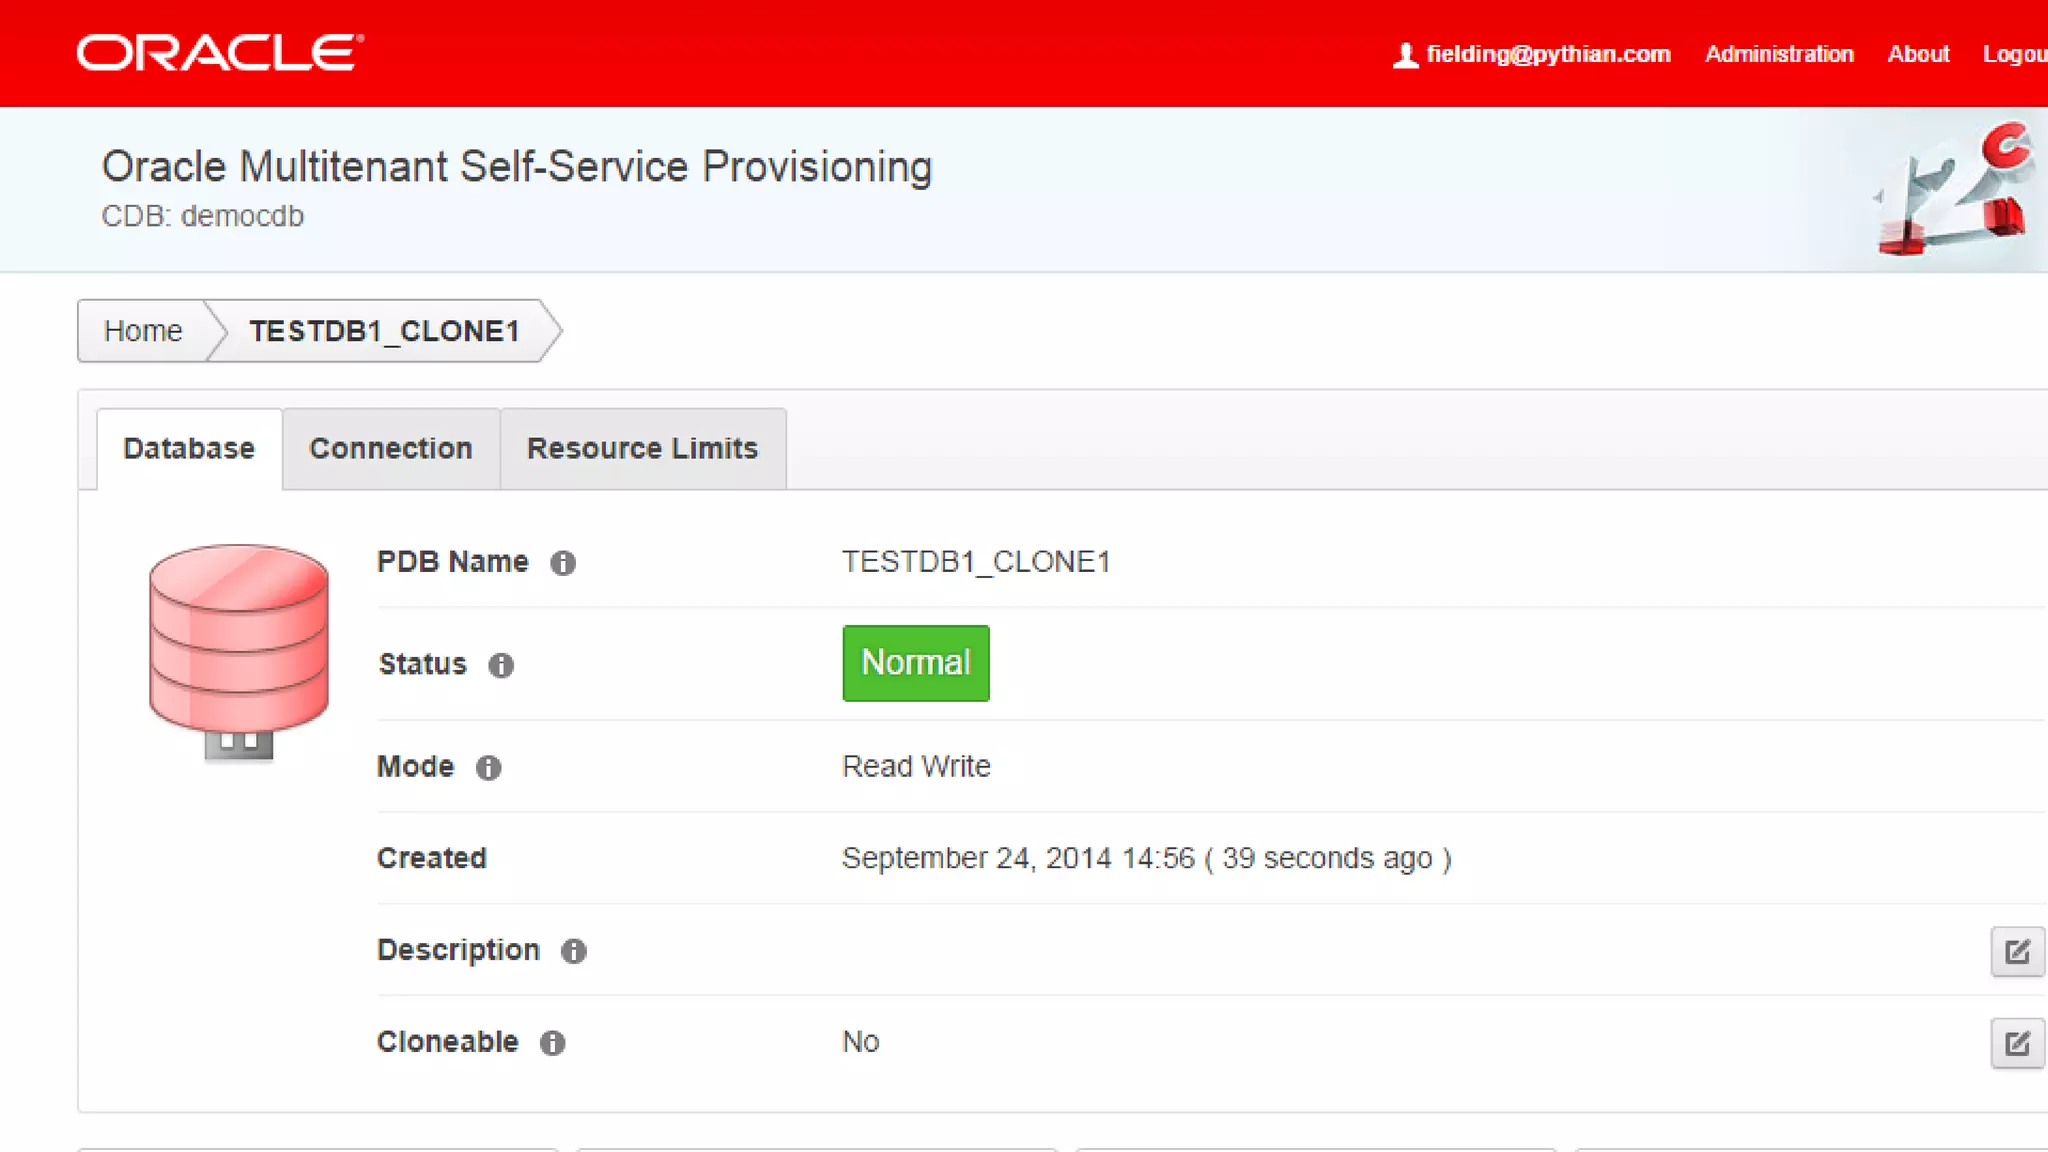Click the 12c logo graphic

(x=1955, y=190)
